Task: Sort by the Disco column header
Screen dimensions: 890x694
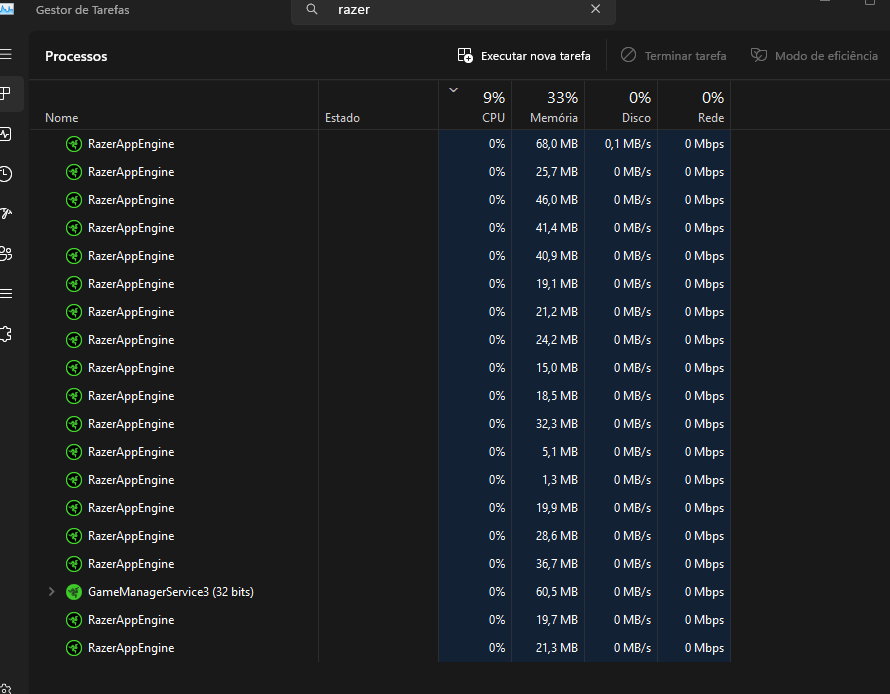Action: [x=622, y=106]
